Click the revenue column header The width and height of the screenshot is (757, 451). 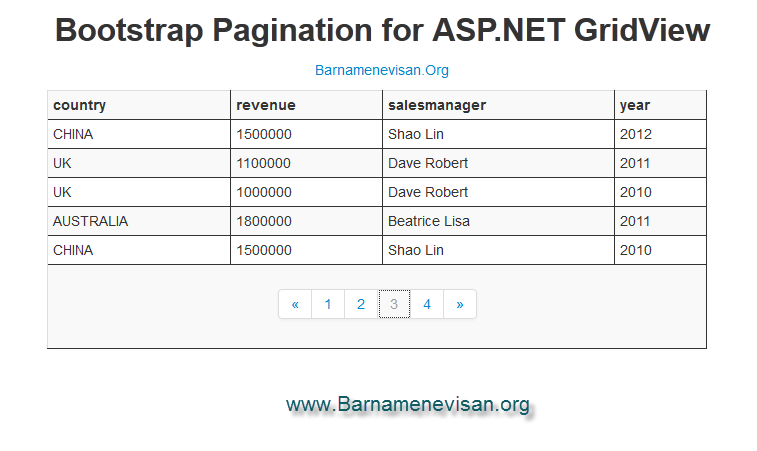tap(266, 105)
